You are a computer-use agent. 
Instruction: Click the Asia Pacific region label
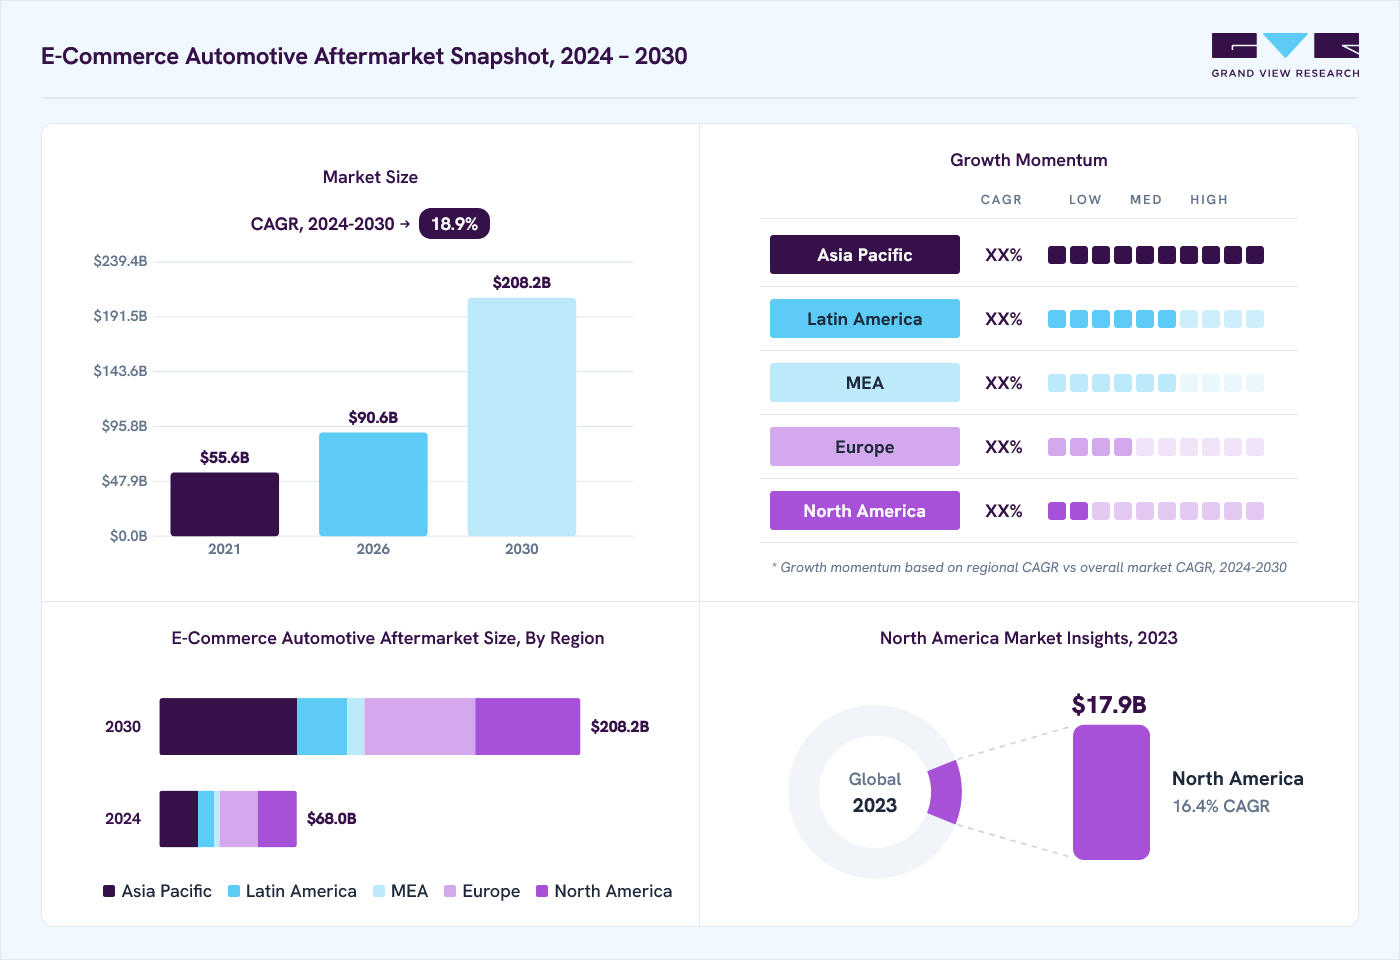pyautogui.click(x=865, y=255)
